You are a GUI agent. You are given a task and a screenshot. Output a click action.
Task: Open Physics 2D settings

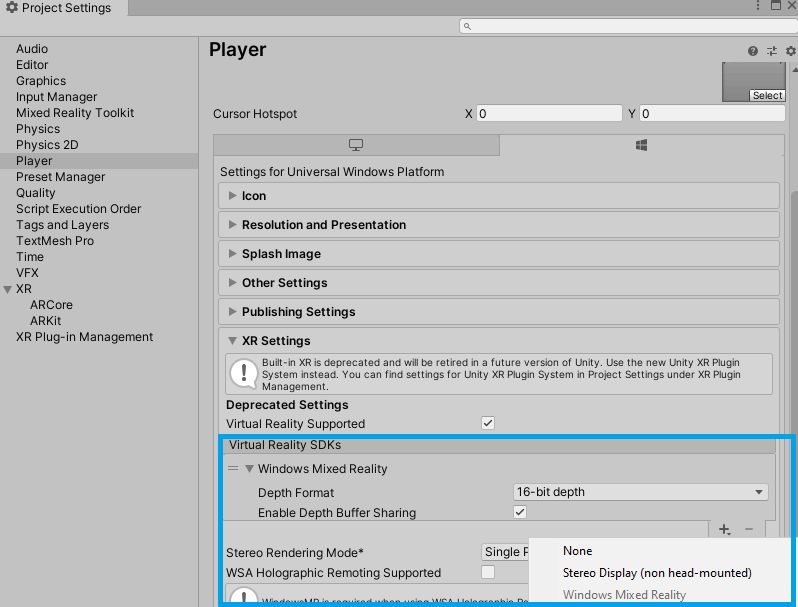point(47,145)
